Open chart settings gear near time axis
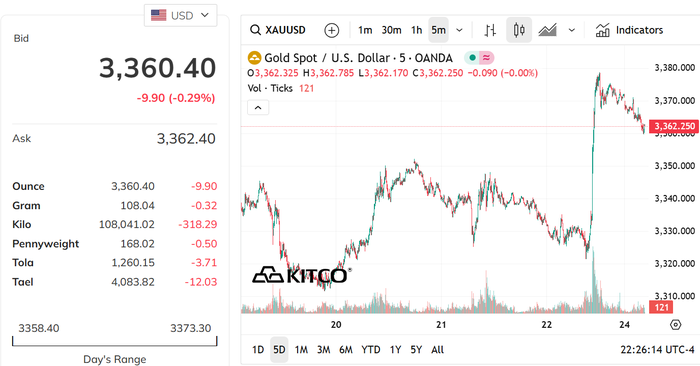This screenshot has height=366, width=700. pyautogui.click(x=675, y=324)
